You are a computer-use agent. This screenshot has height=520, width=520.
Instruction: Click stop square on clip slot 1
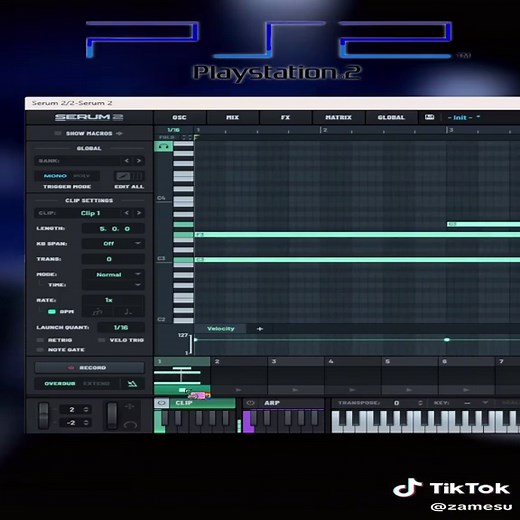(182, 390)
